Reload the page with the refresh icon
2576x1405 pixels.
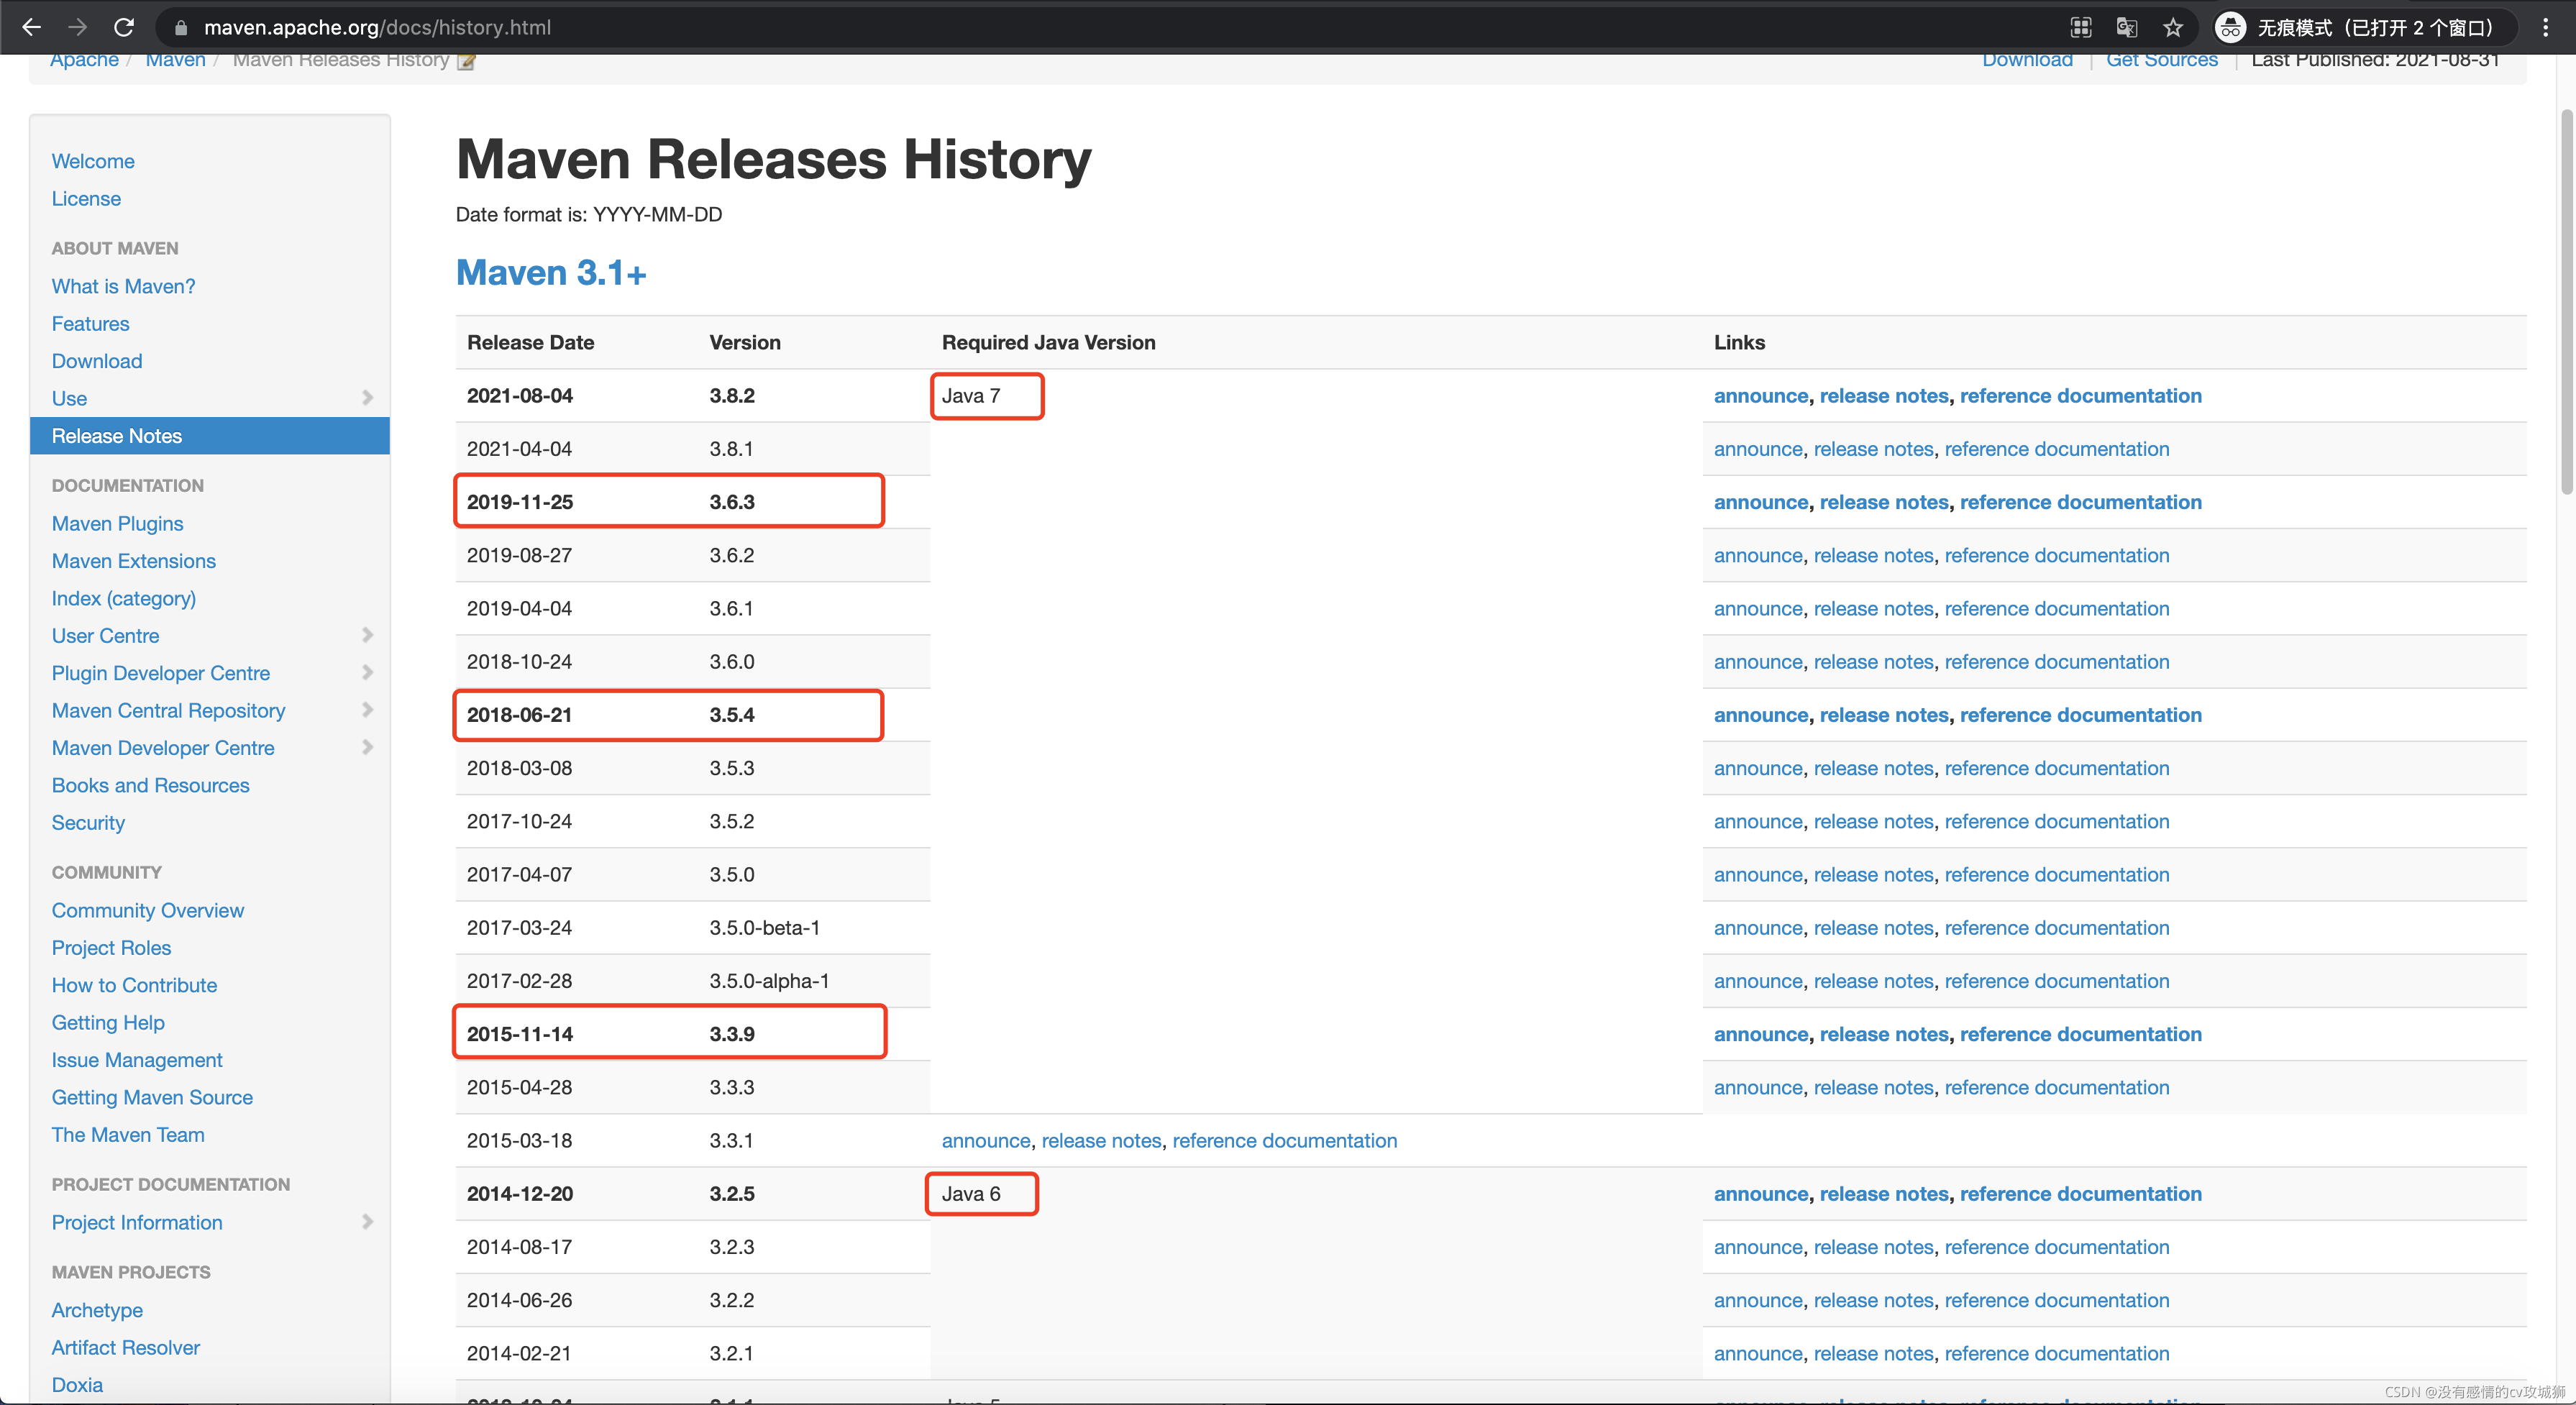pos(124,27)
